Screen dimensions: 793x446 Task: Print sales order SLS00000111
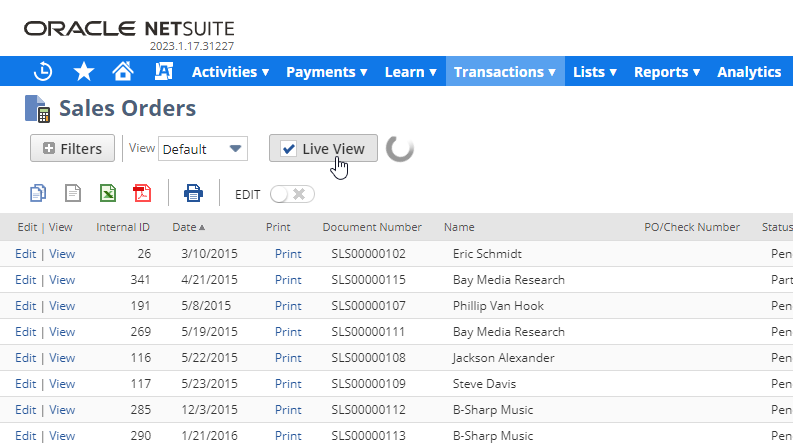288,332
